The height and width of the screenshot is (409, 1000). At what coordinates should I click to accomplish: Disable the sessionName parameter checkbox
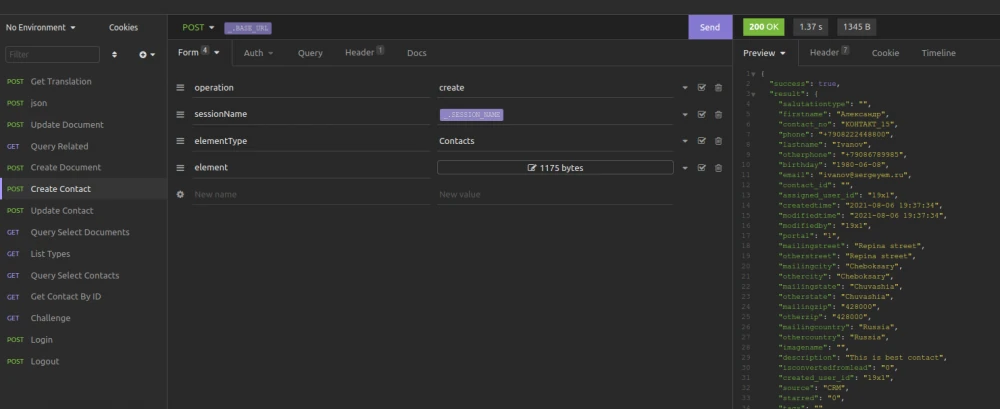pyautogui.click(x=702, y=114)
